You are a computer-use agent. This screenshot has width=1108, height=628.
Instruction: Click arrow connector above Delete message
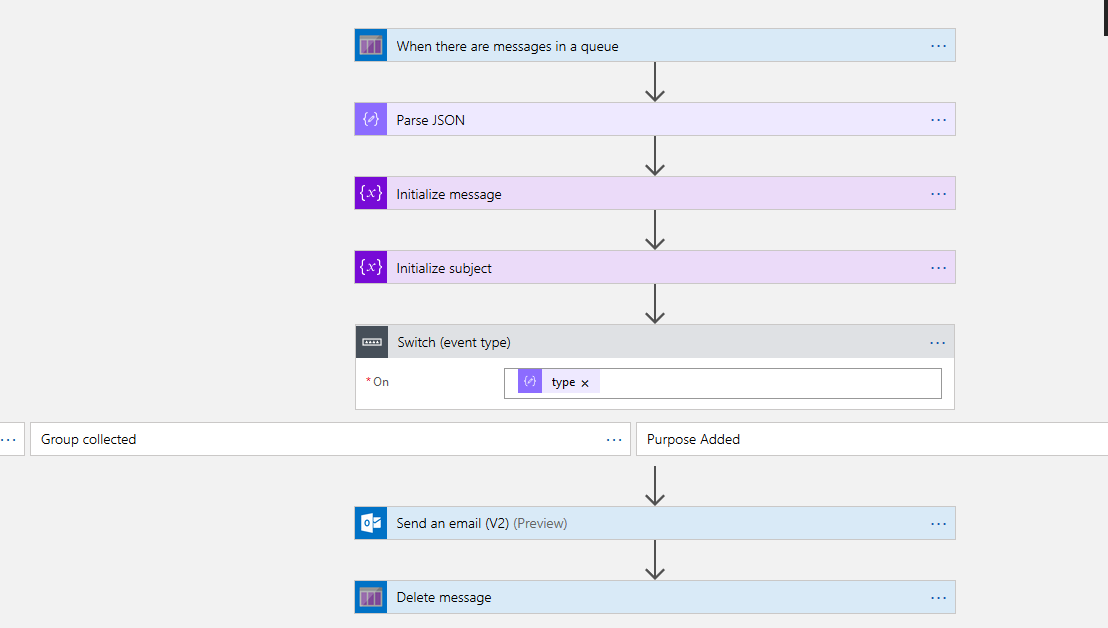click(655, 560)
